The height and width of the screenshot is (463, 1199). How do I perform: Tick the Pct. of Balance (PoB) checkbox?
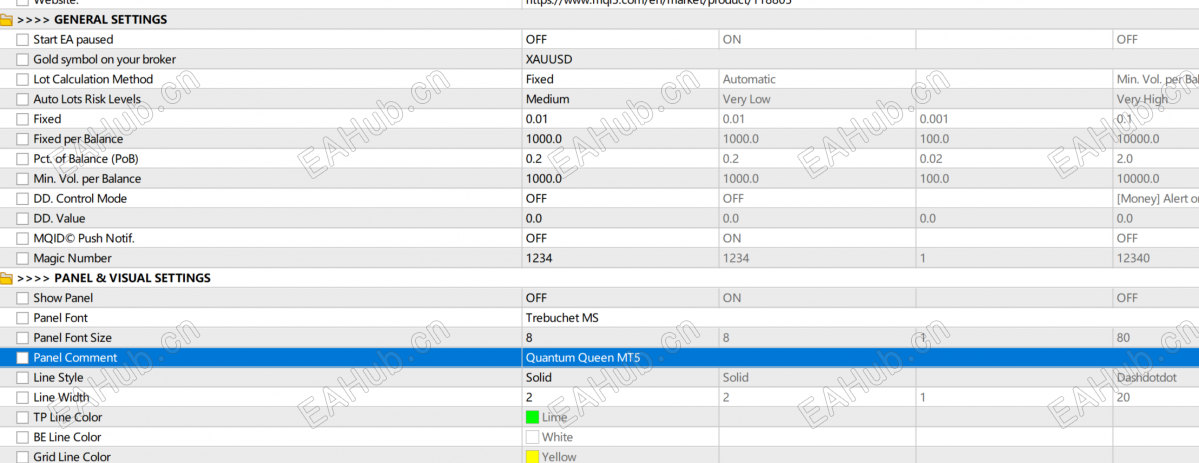[22, 159]
